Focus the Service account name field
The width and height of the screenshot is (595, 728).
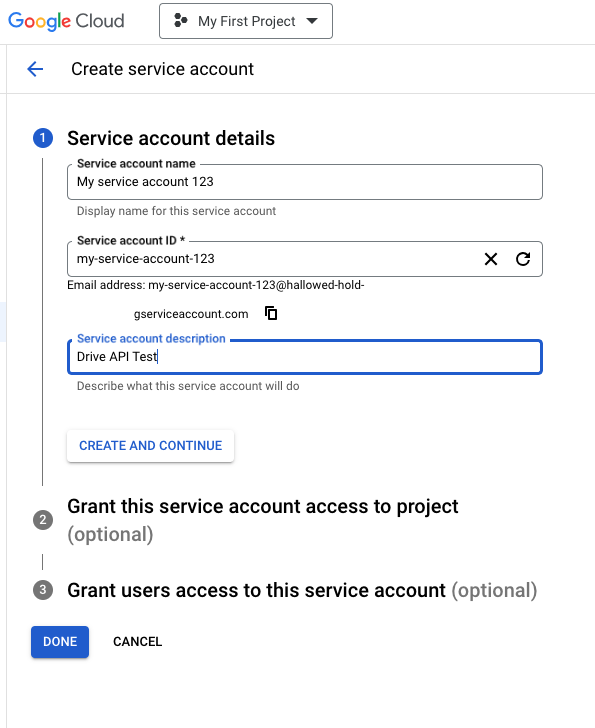305,182
